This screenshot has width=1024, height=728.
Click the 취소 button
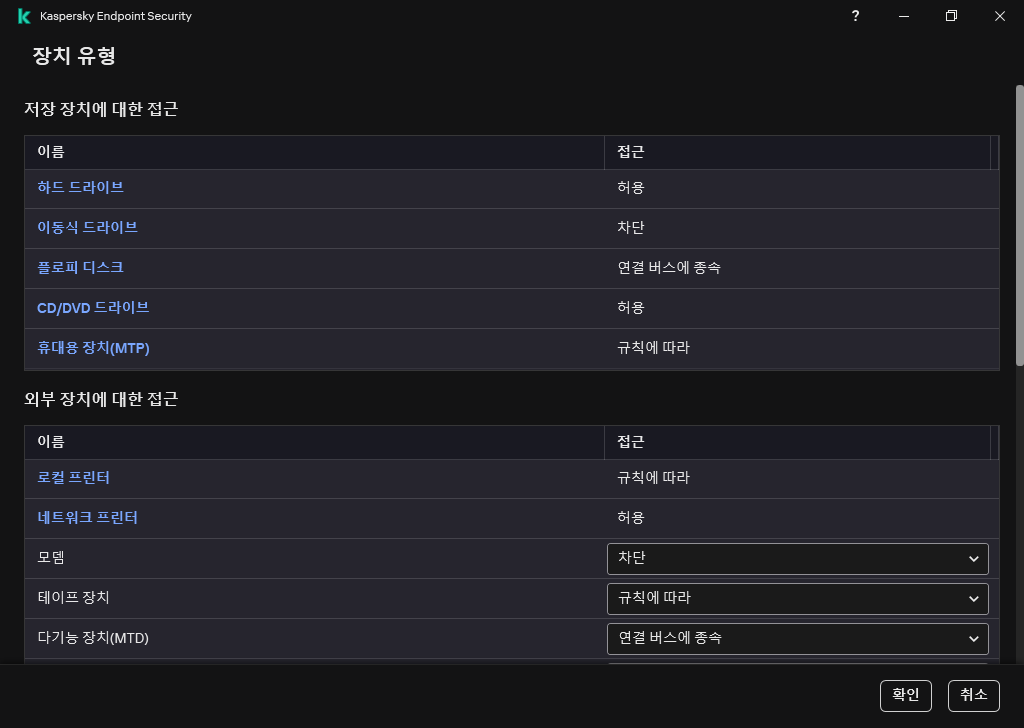(973, 696)
